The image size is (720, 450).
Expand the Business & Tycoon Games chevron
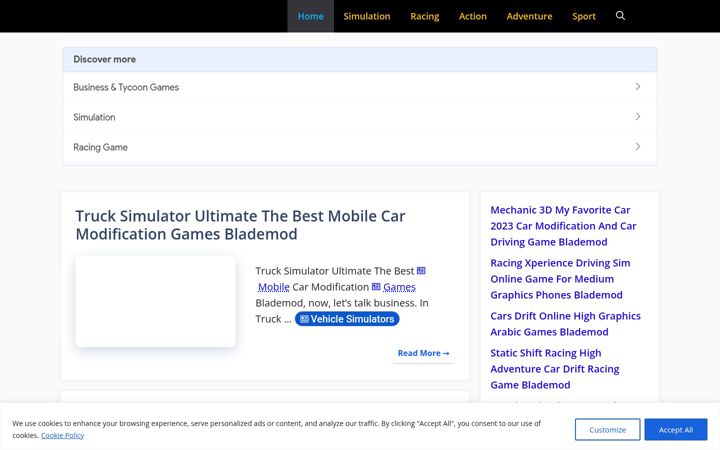(638, 87)
